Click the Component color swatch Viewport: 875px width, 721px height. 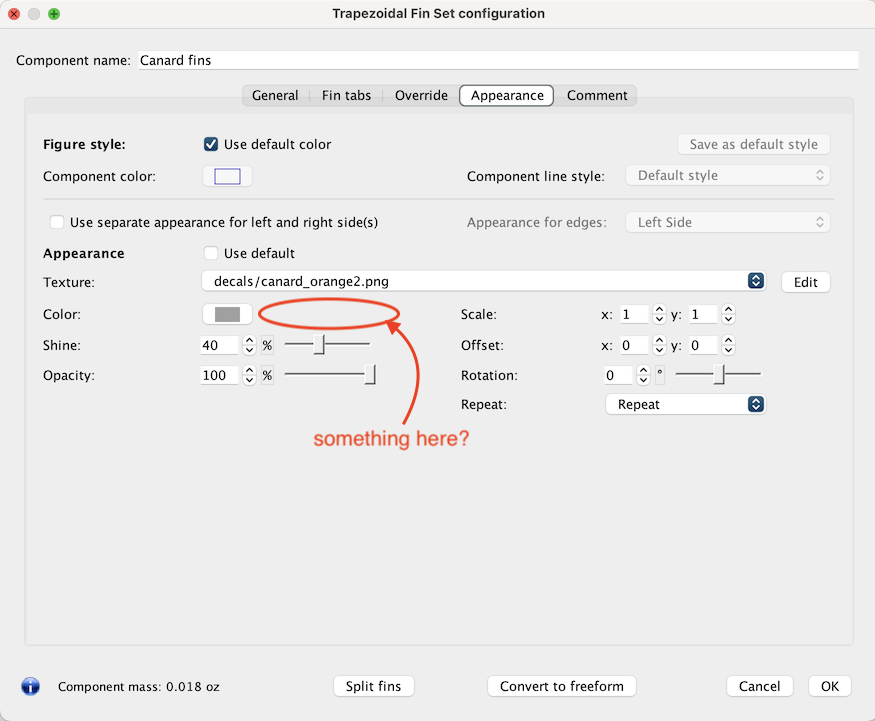(227, 175)
